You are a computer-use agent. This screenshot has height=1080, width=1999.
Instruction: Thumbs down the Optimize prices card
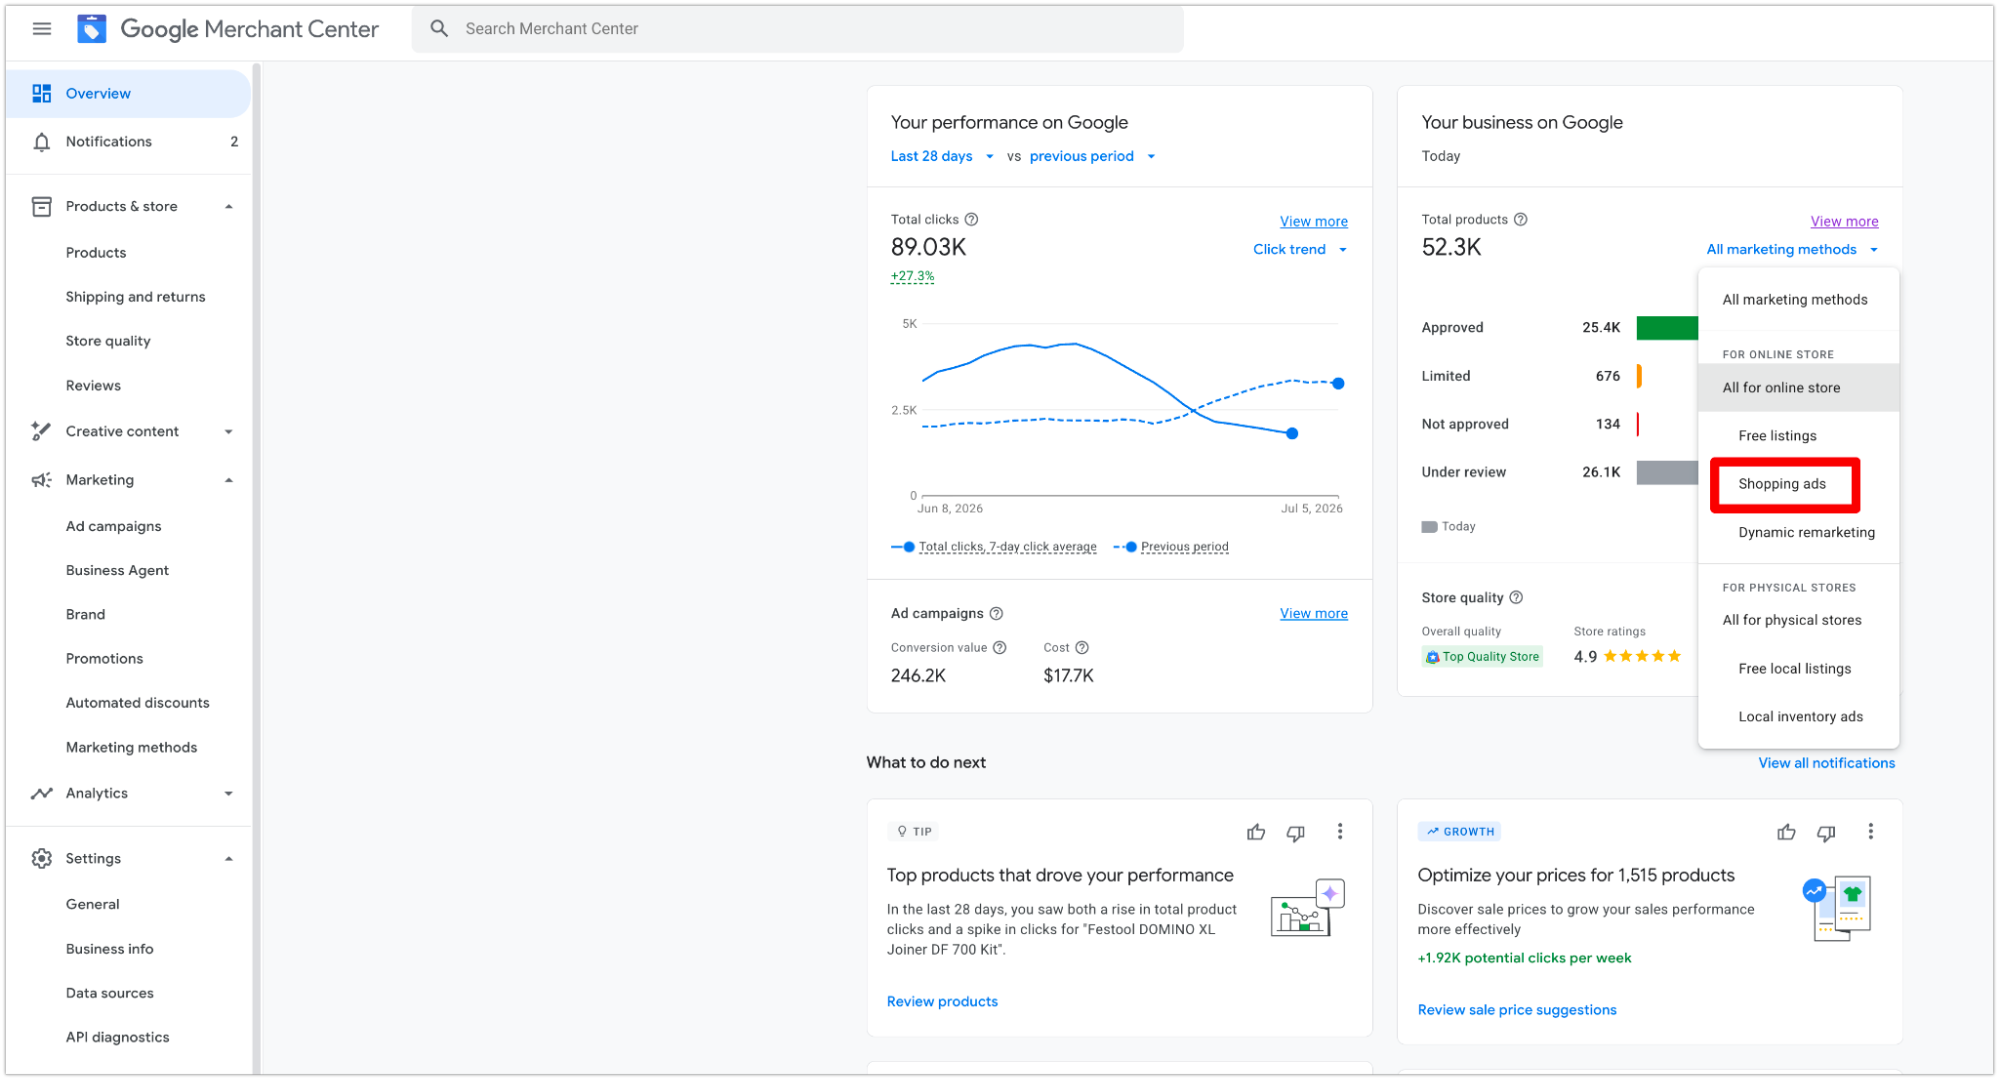tap(1826, 833)
